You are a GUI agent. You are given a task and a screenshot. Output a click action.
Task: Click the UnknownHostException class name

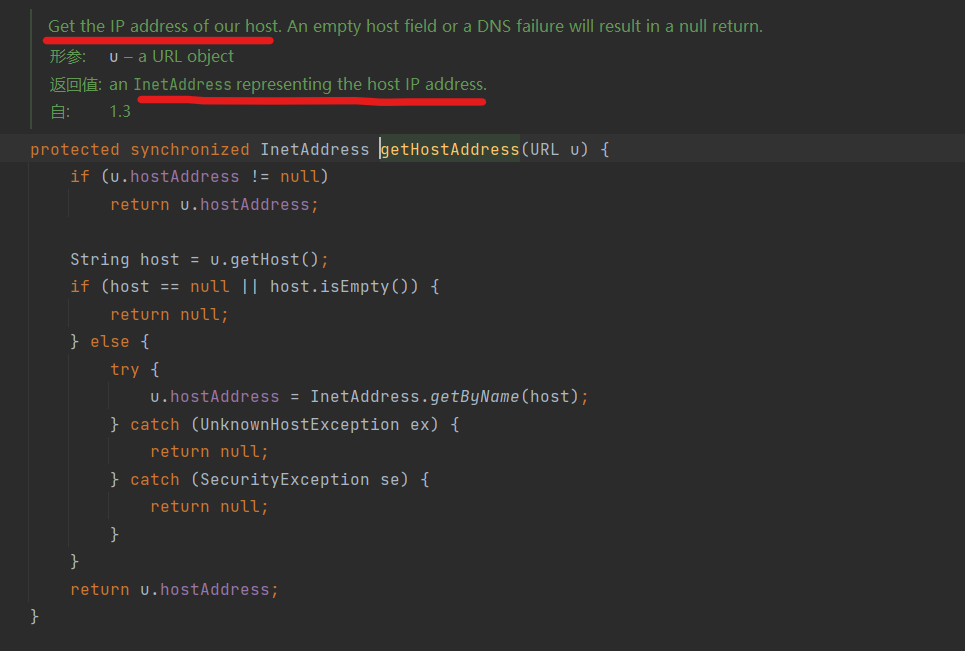[299, 424]
